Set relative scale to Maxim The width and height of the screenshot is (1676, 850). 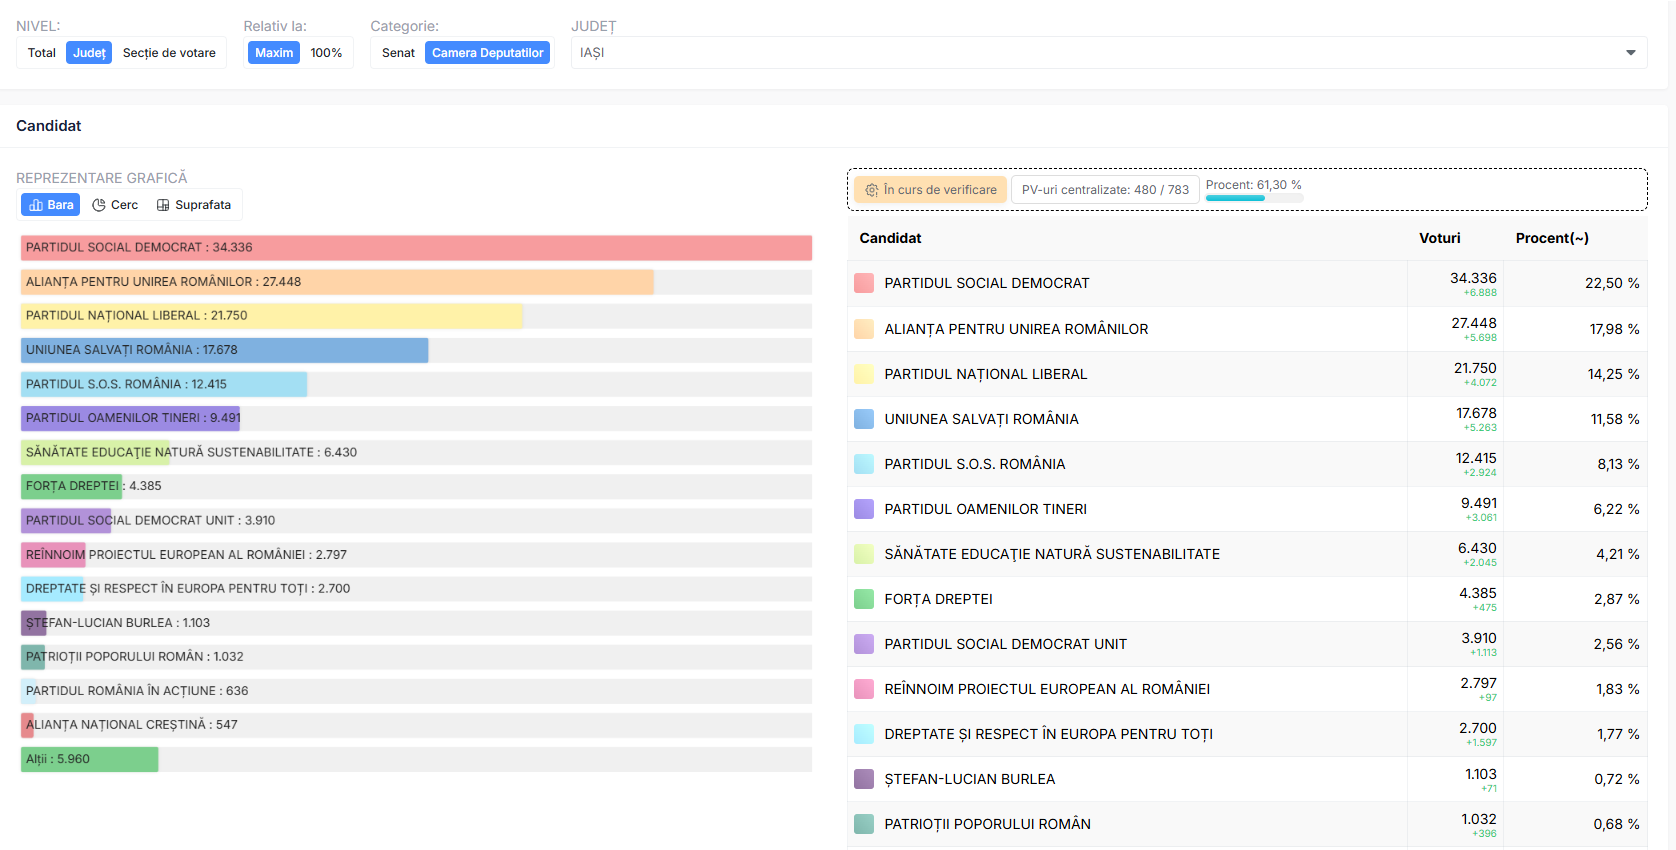[274, 53]
